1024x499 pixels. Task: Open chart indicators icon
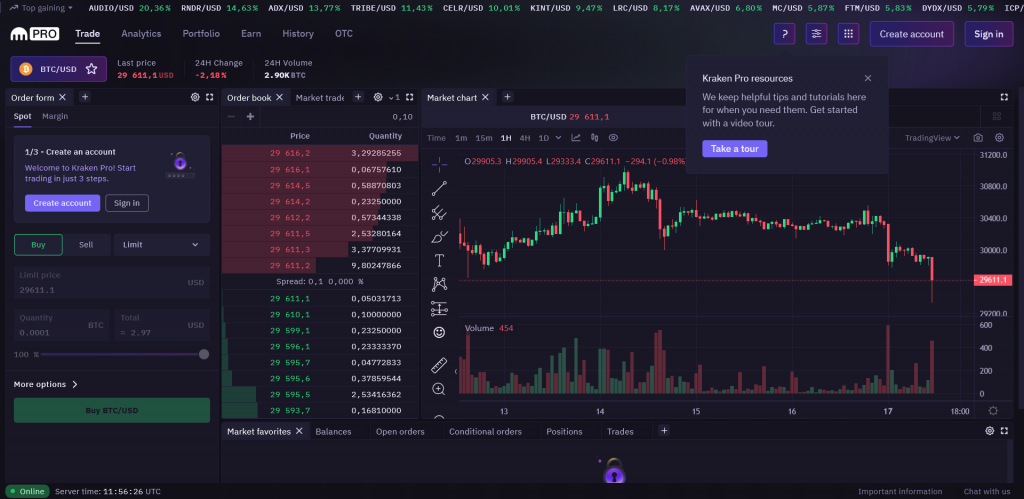coord(576,138)
